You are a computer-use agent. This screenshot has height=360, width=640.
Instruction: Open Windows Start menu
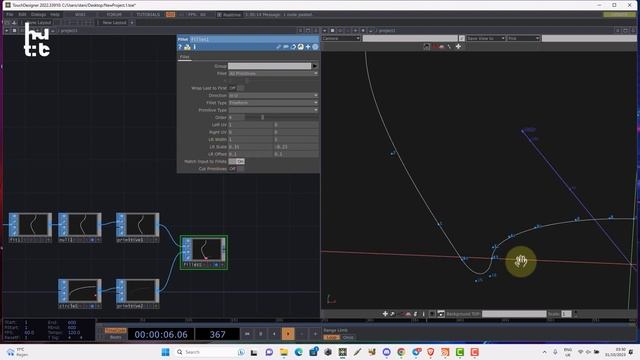pyautogui.click(x=165, y=352)
